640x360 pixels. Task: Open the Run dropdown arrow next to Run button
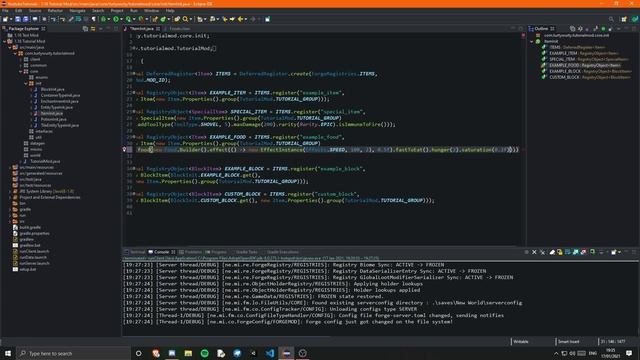122,19
